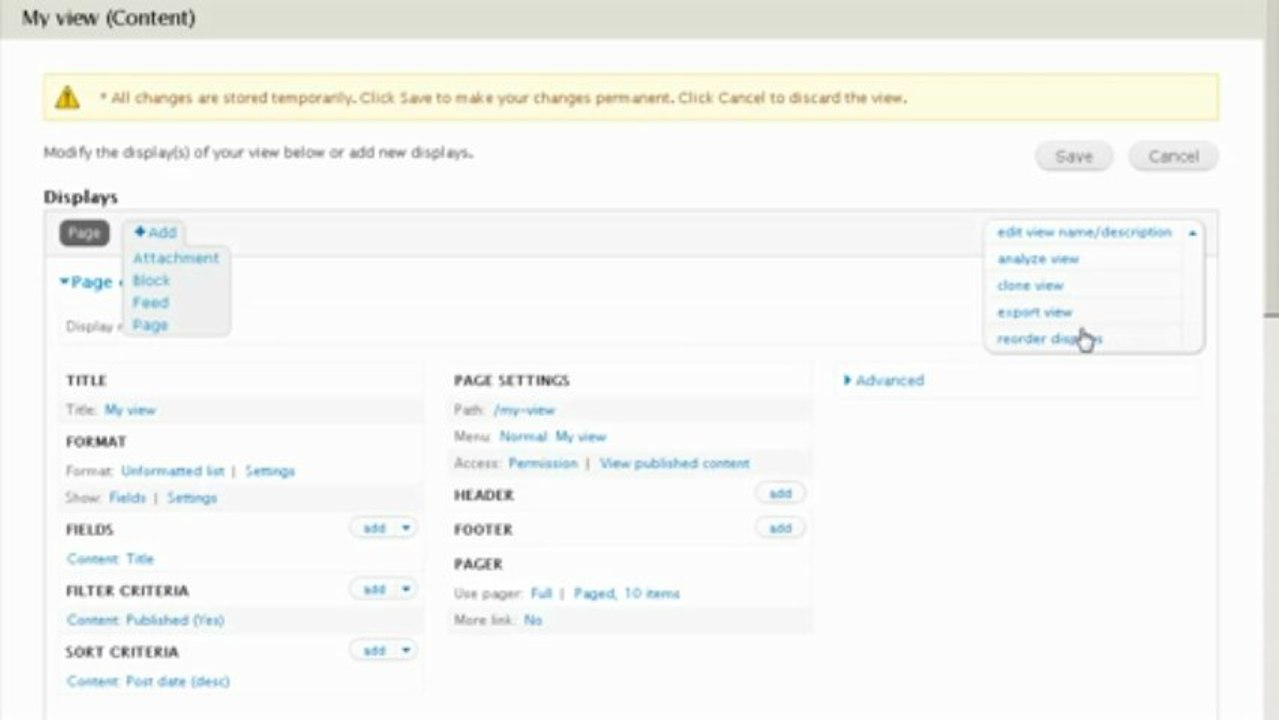
Task: Open Format Settings link
Action: tap(270, 471)
